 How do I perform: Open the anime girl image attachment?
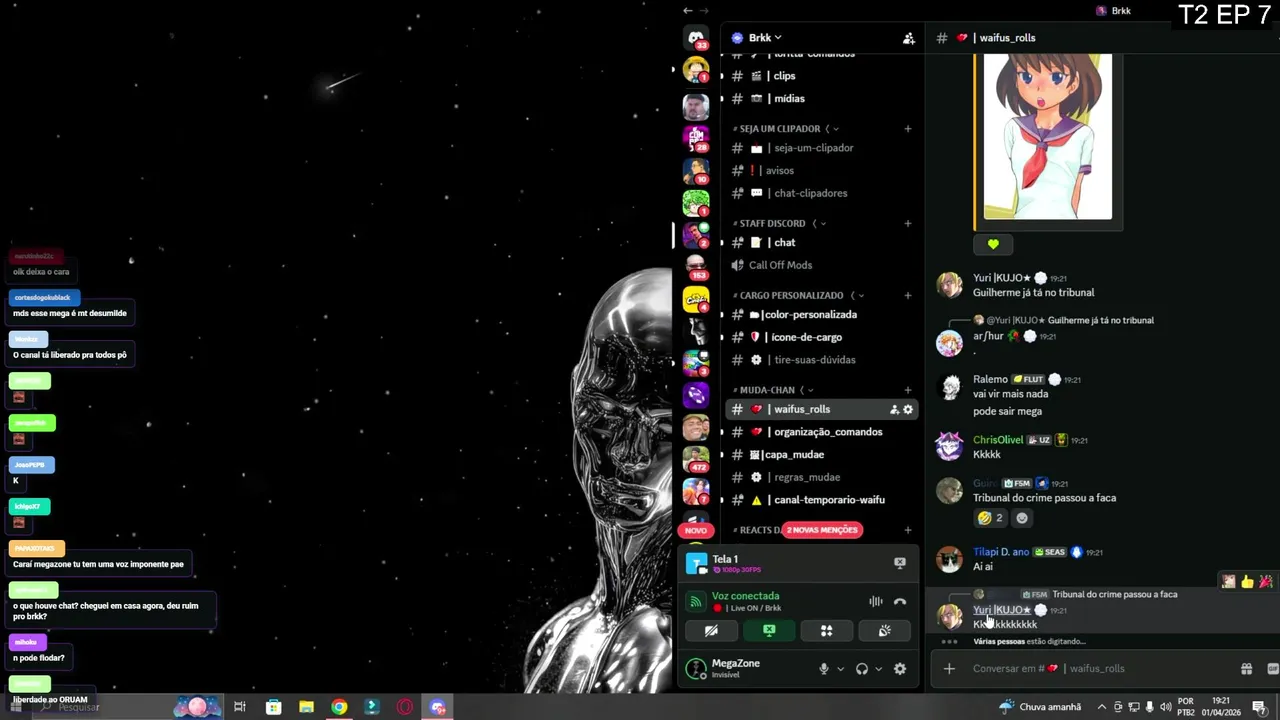1048,136
